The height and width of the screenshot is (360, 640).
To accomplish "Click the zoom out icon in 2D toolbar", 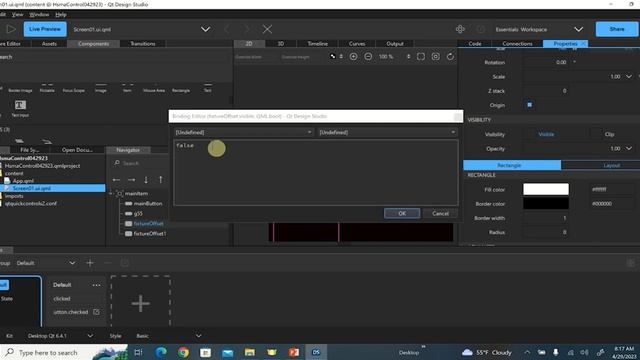I will pos(368,57).
